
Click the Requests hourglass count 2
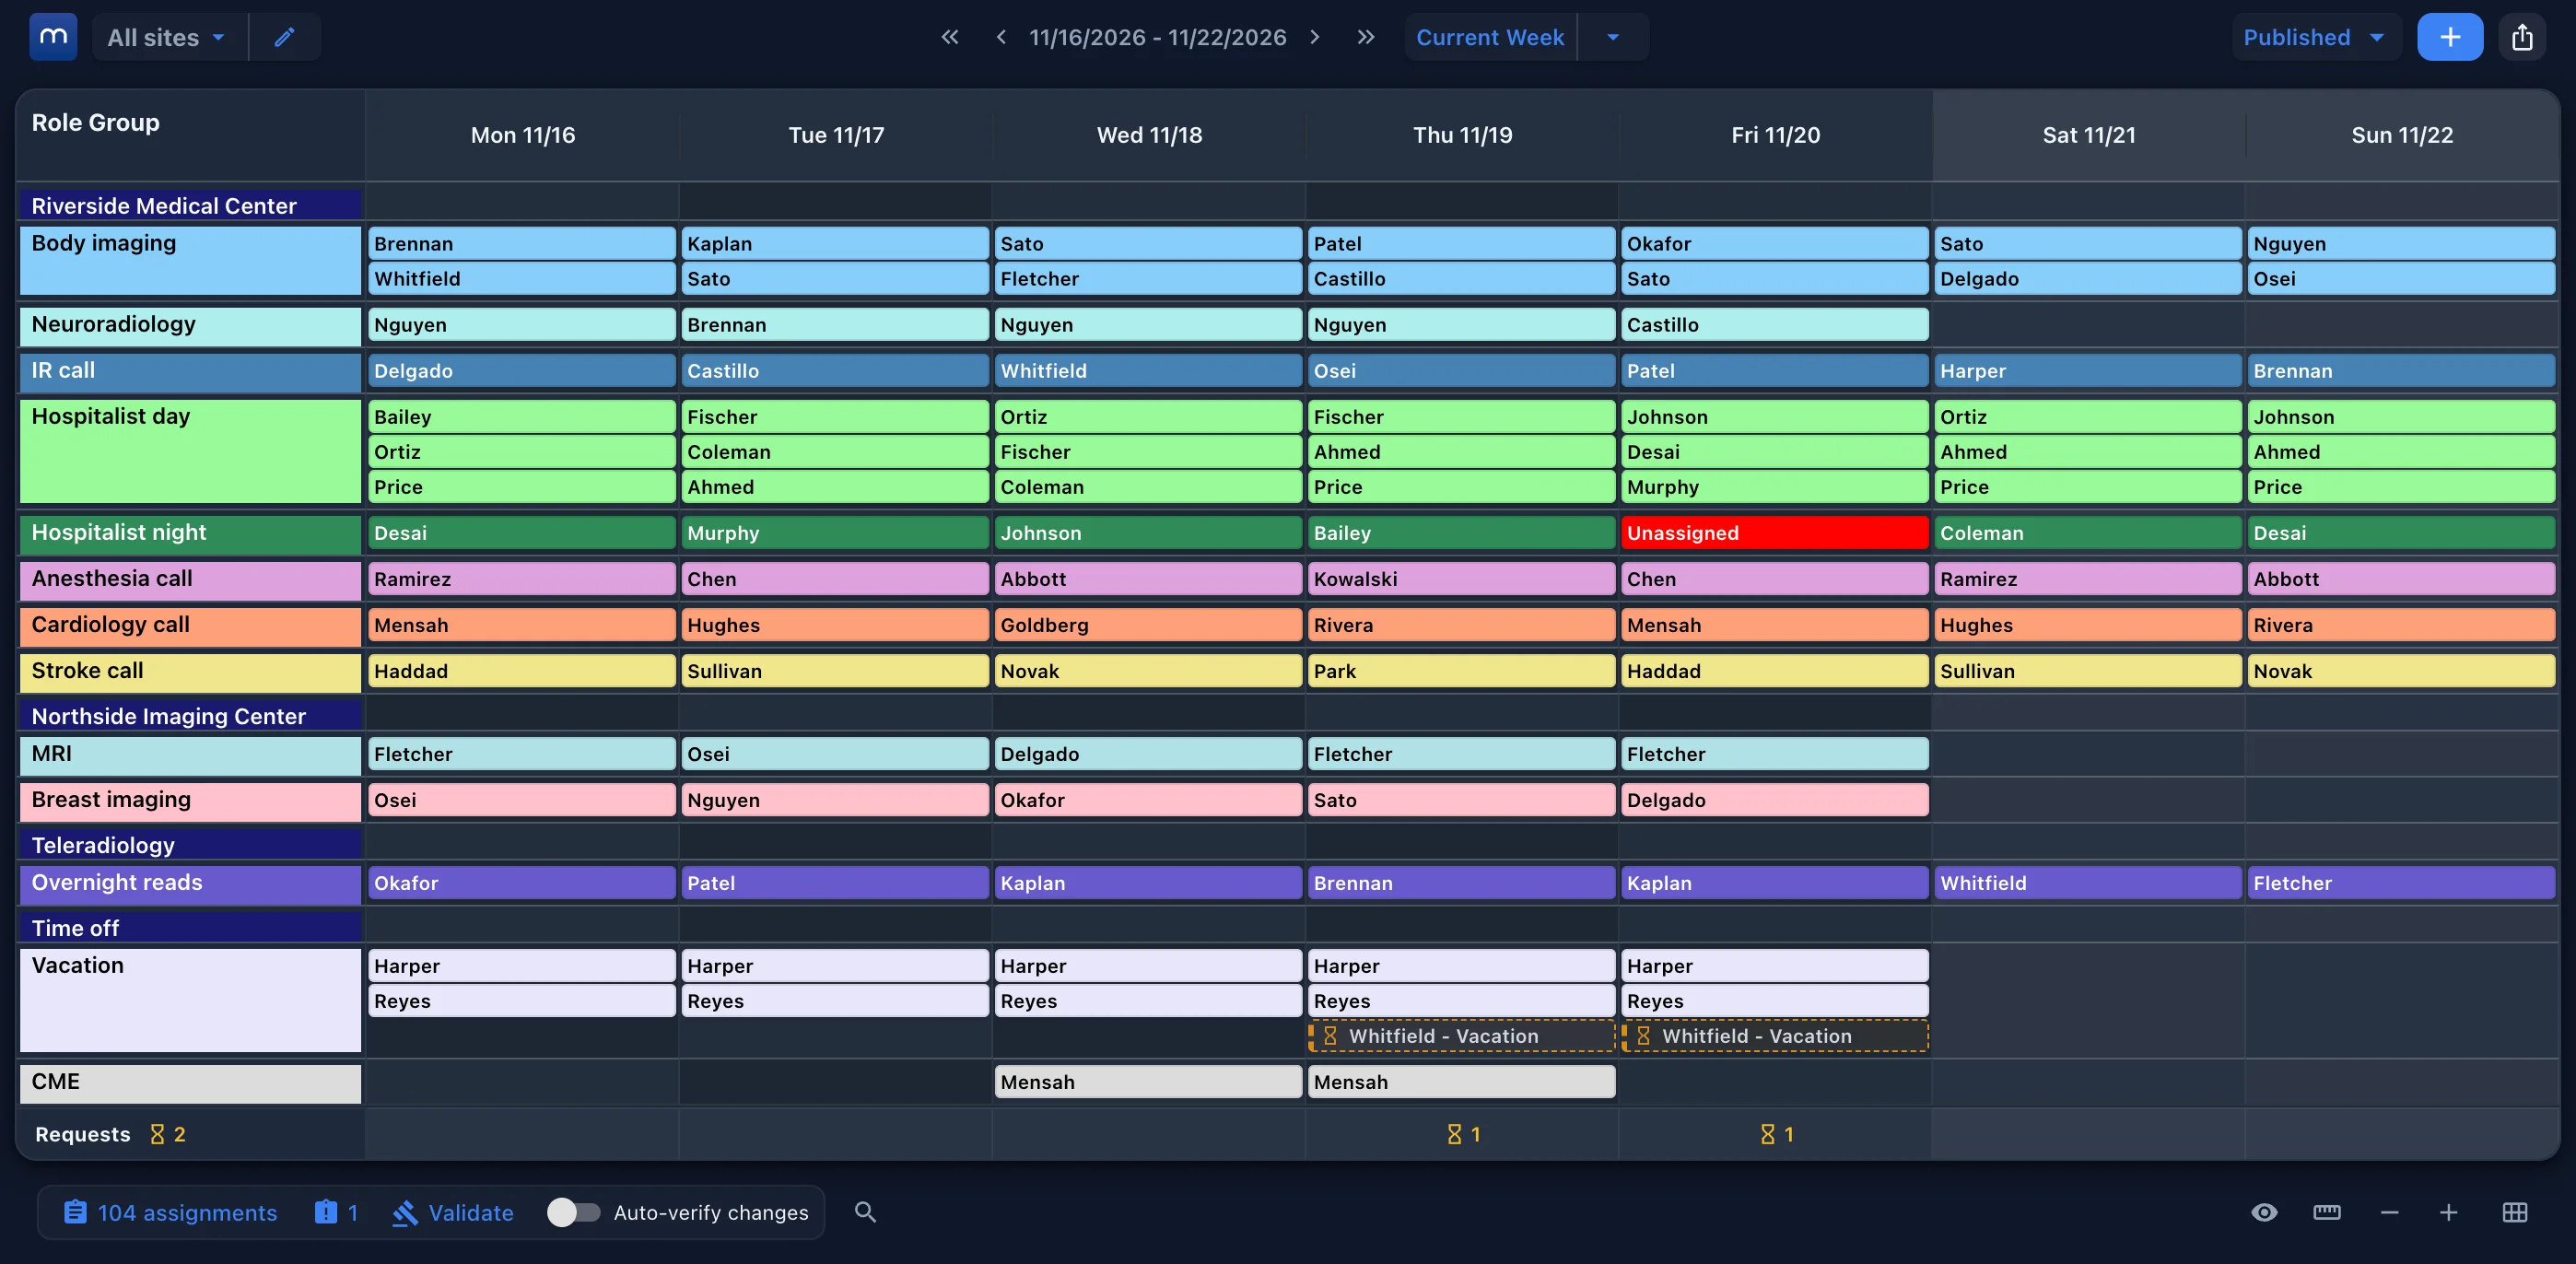point(168,1134)
